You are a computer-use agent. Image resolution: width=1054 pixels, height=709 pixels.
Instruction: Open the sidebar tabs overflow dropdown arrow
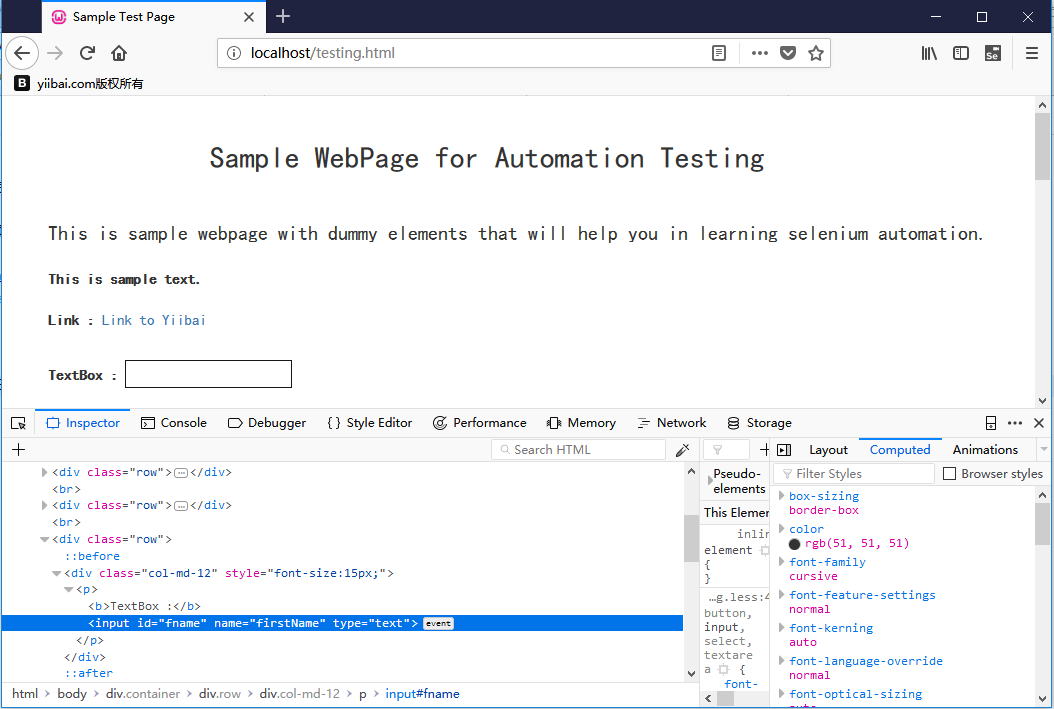1043,449
